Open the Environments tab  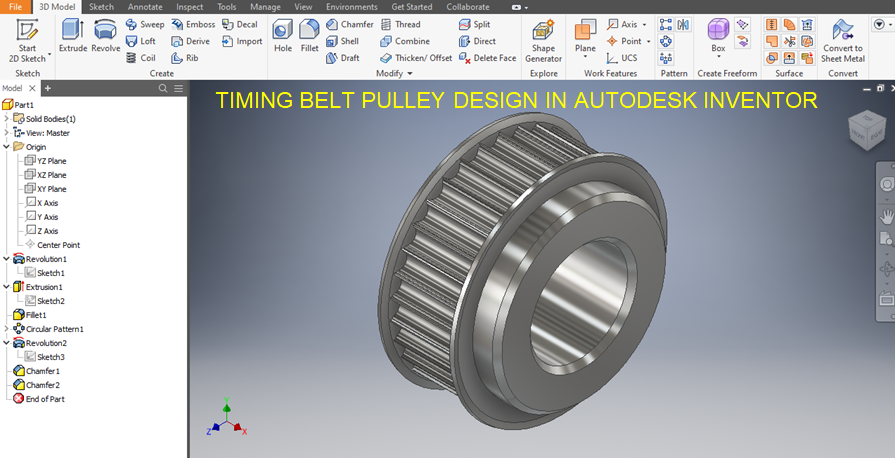(x=352, y=7)
